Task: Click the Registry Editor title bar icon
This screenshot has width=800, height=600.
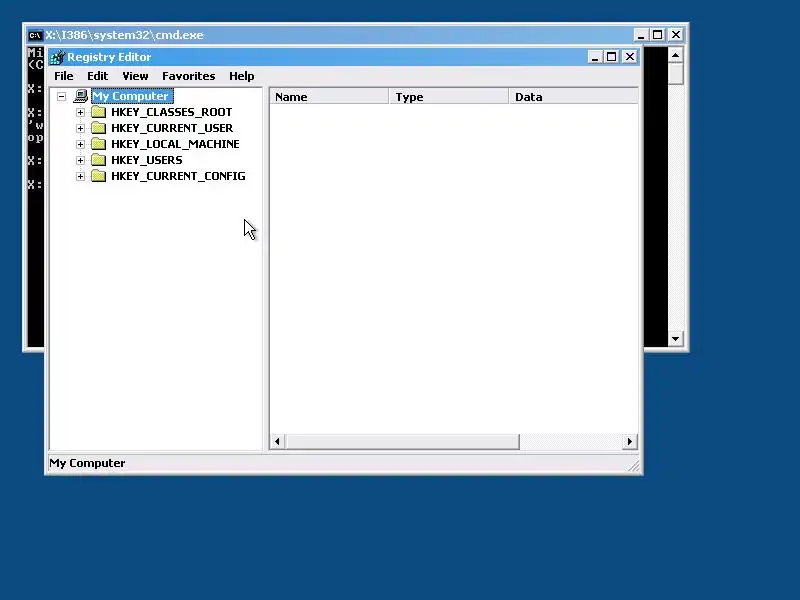Action: point(57,57)
